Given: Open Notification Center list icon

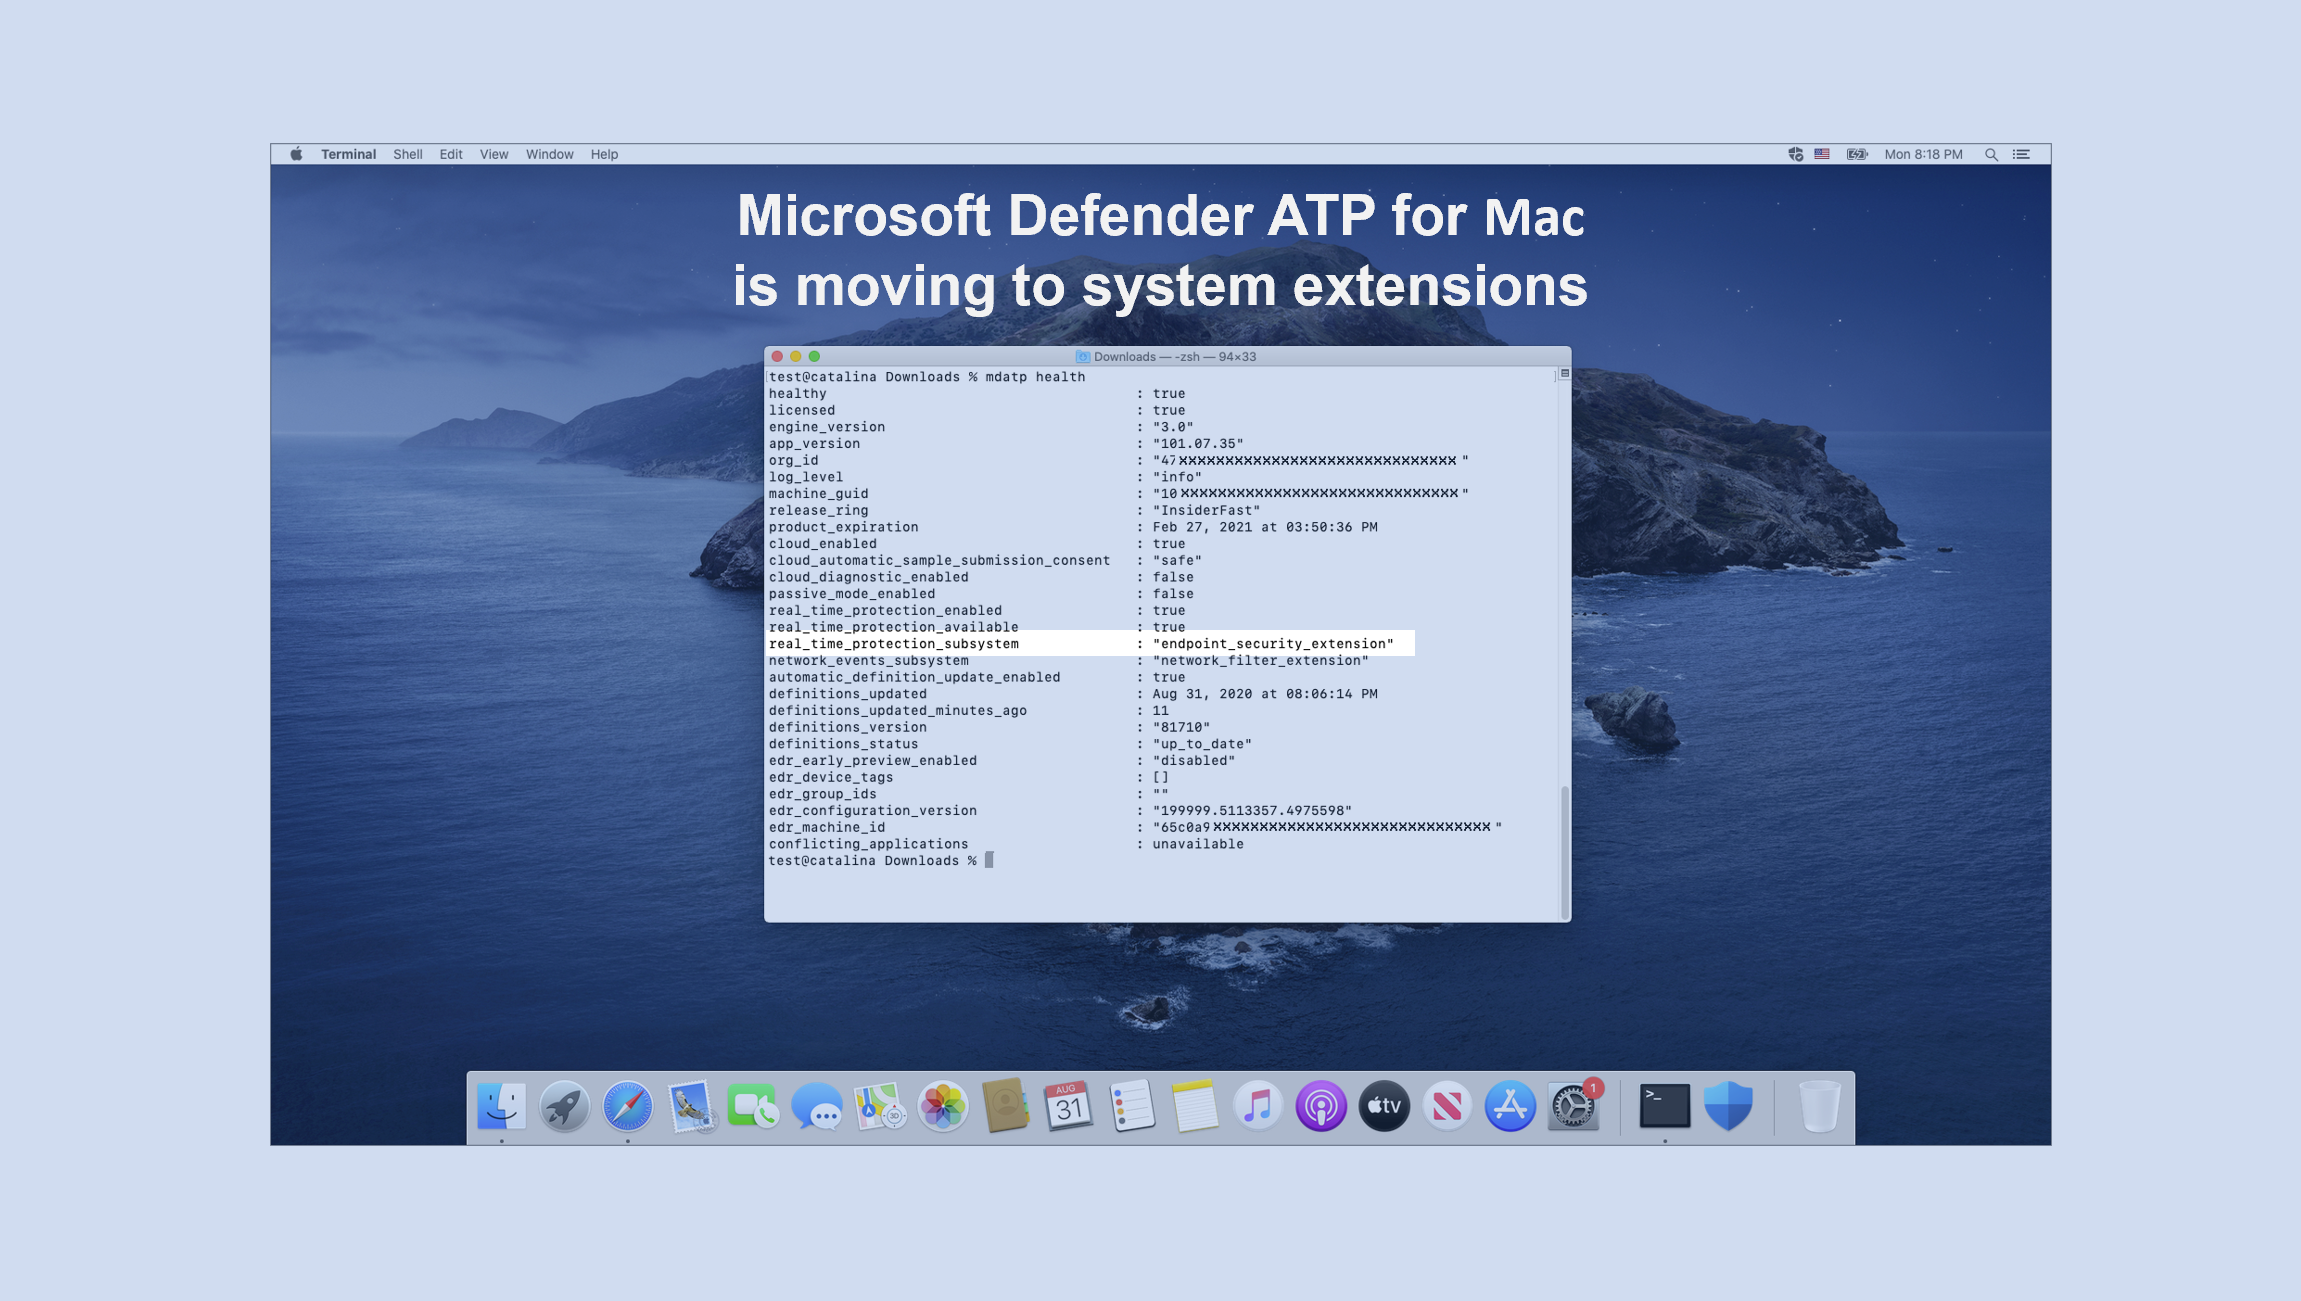Looking at the screenshot, I should click(2021, 154).
